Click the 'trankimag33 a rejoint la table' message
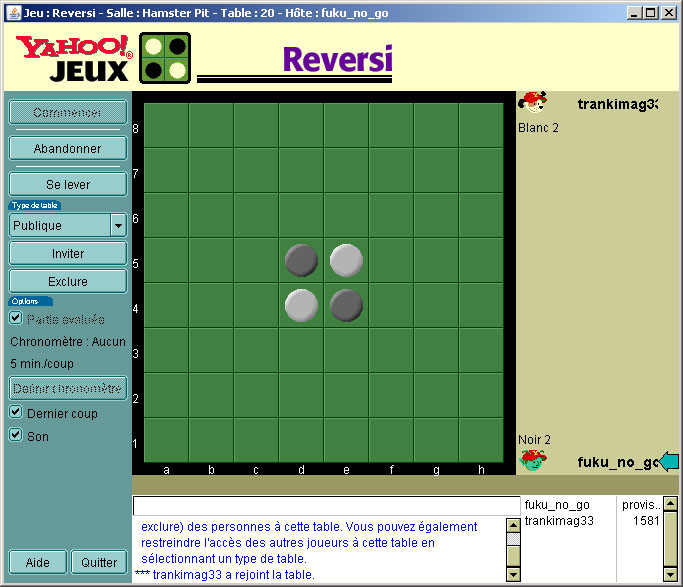683x587 pixels. click(x=225, y=575)
